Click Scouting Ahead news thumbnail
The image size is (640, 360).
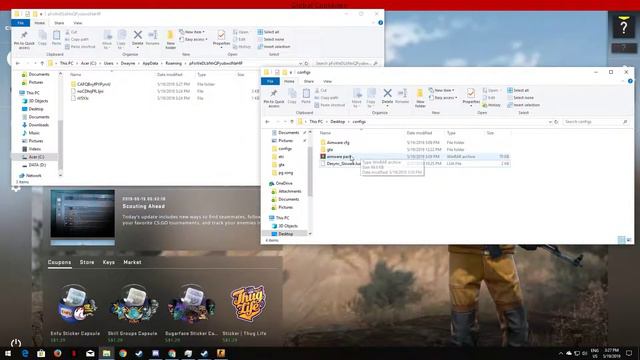pyautogui.click(x=83, y=214)
